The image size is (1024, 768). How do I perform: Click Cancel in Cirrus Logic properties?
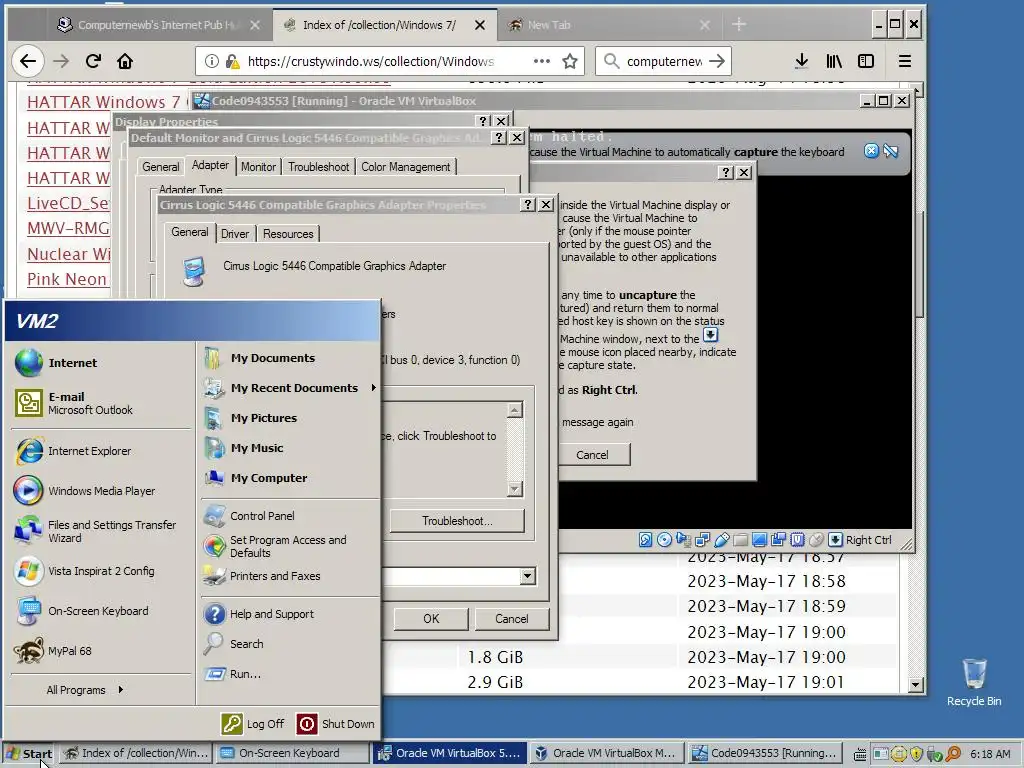pos(511,618)
